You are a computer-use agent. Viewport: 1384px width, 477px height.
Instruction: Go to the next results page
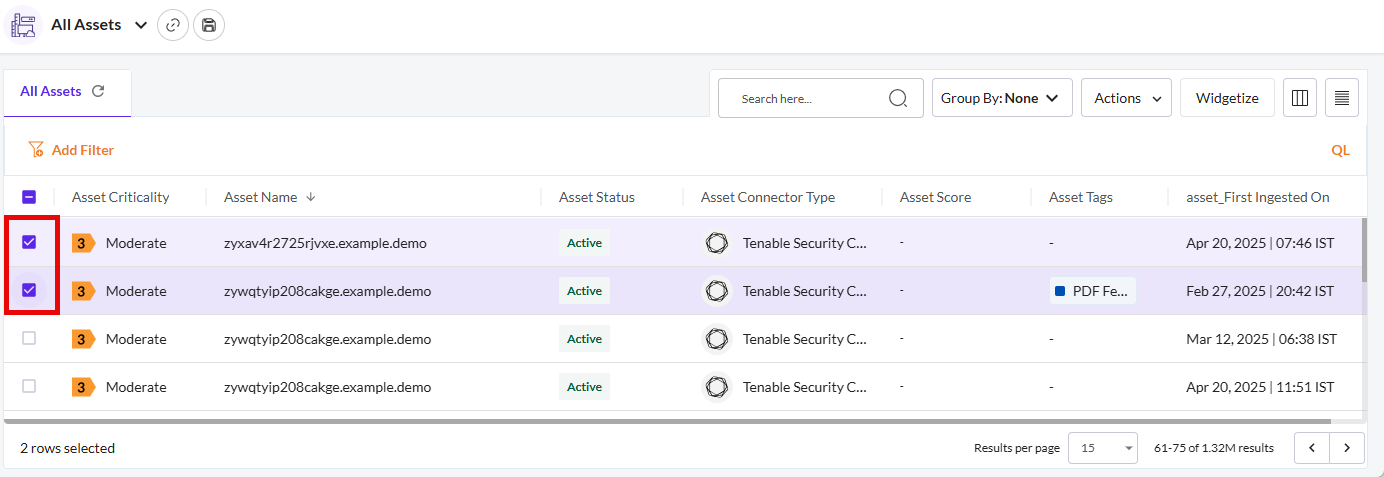tap(1347, 448)
